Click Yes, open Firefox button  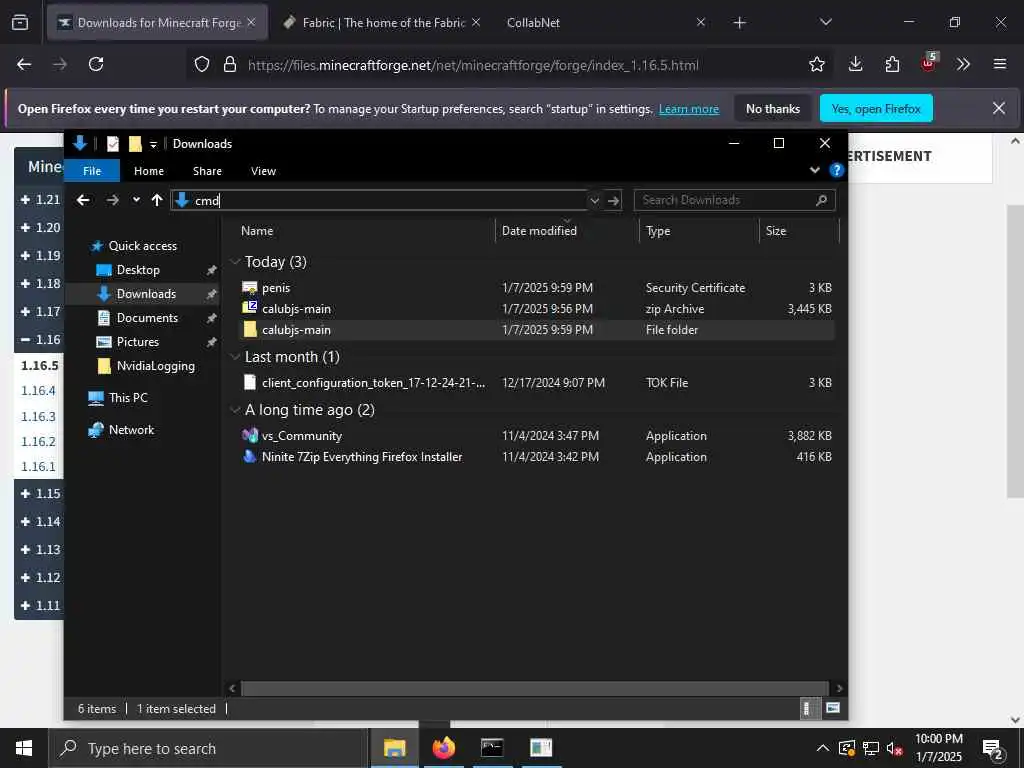coord(876,108)
